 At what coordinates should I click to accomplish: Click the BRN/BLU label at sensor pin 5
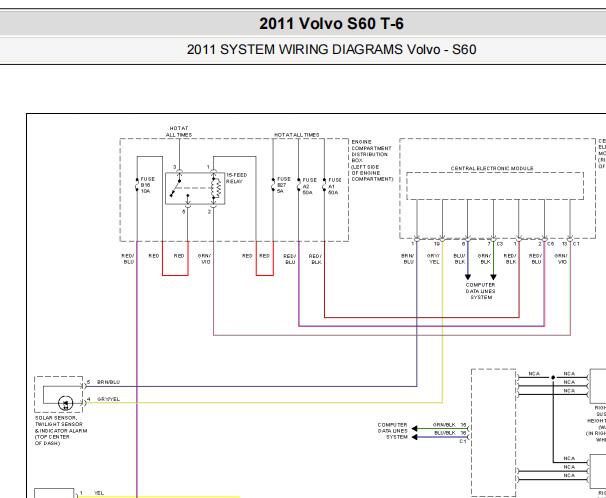pos(109,382)
